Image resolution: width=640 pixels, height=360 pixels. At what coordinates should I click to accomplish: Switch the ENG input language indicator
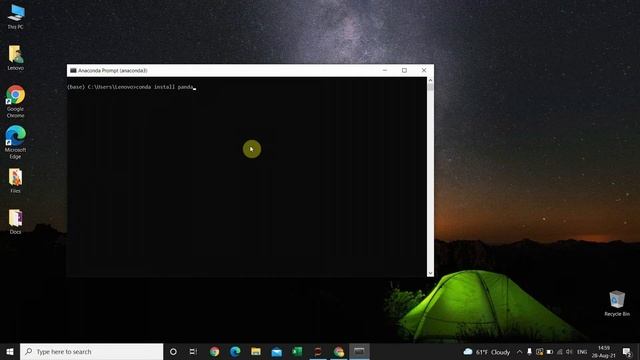click(582, 352)
